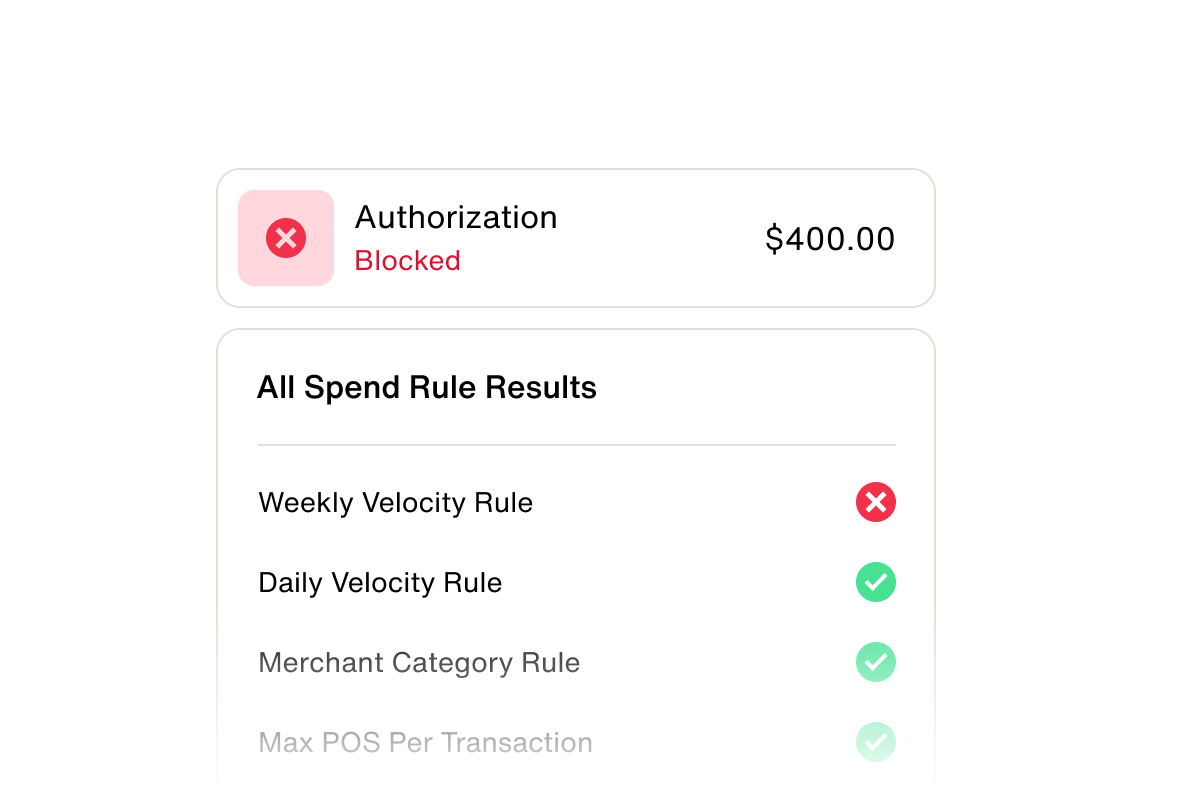Open the Daily Velocity Rule label
The image size is (1200, 800).
coord(380,582)
